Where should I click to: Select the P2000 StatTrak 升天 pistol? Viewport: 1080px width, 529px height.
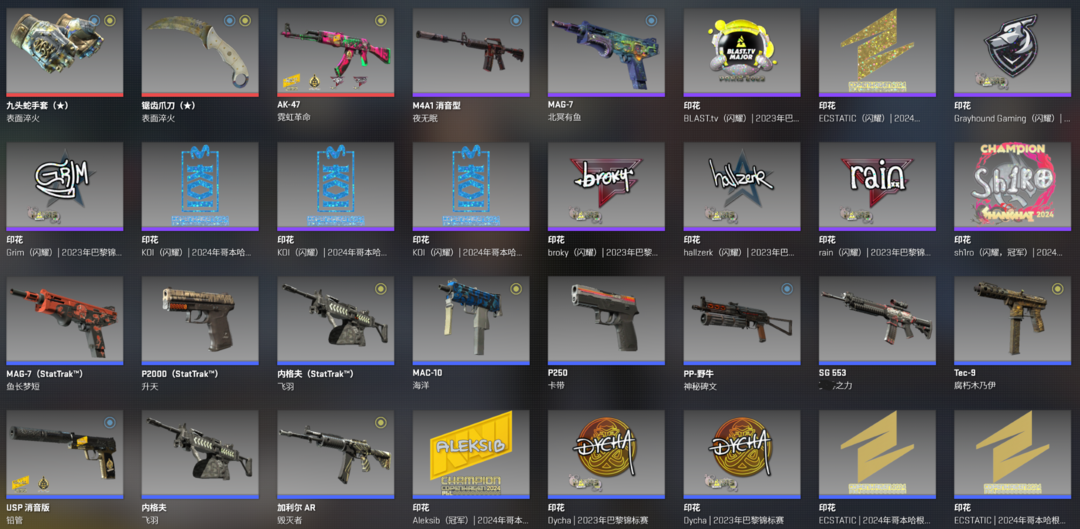coord(200,321)
